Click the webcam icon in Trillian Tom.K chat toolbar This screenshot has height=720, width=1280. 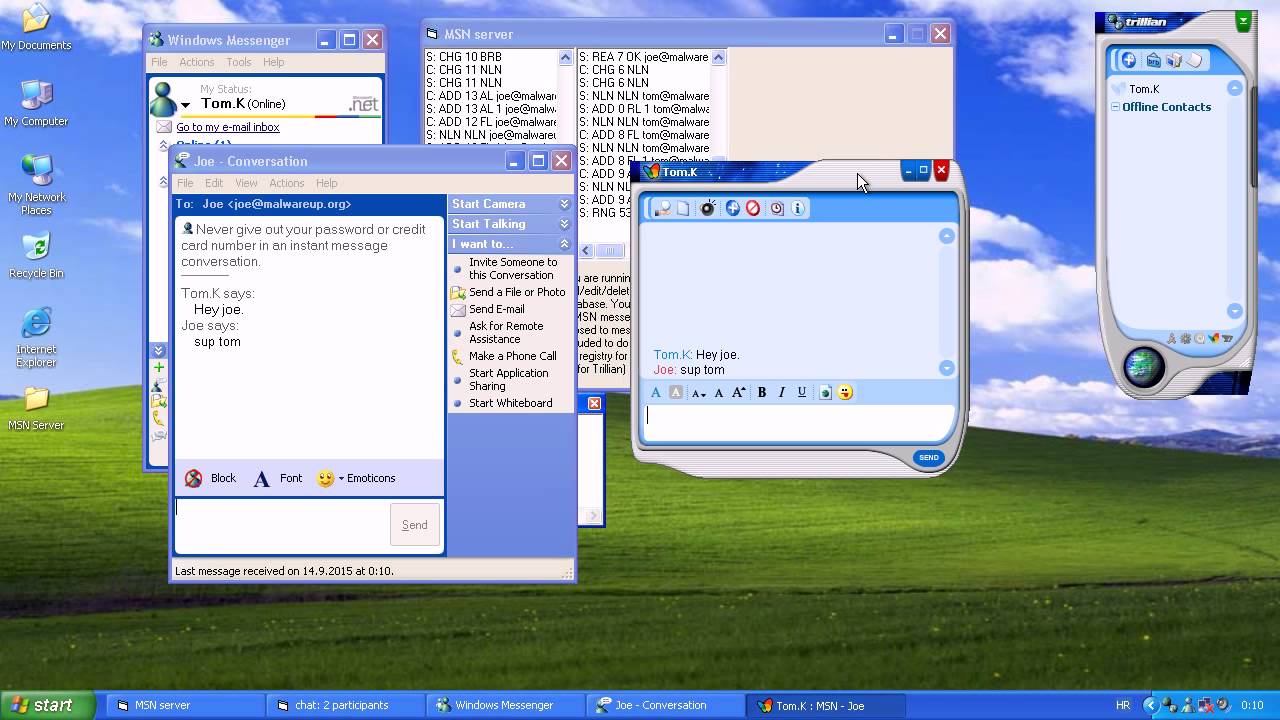[x=708, y=208]
